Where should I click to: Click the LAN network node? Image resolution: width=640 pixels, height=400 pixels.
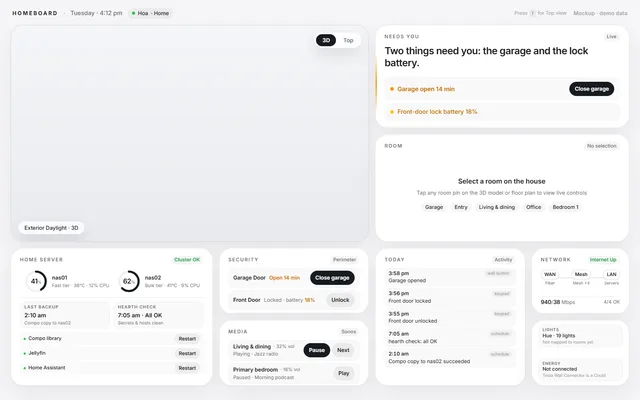pyautogui.click(x=611, y=274)
